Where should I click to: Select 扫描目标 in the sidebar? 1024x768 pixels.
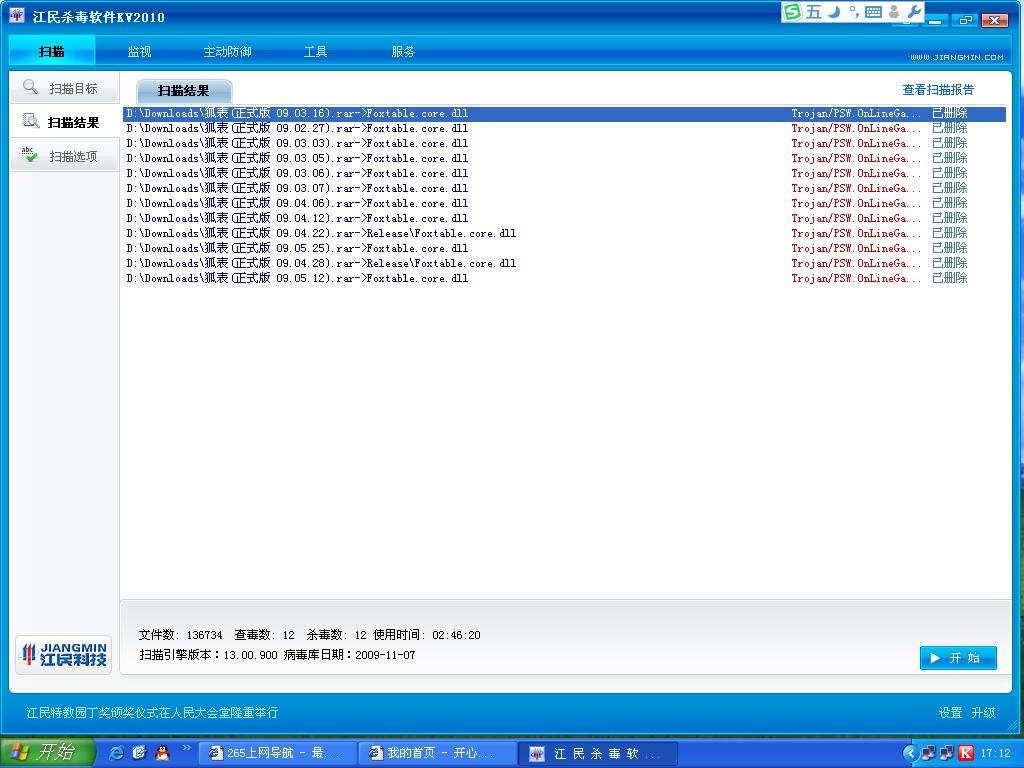point(64,88)
